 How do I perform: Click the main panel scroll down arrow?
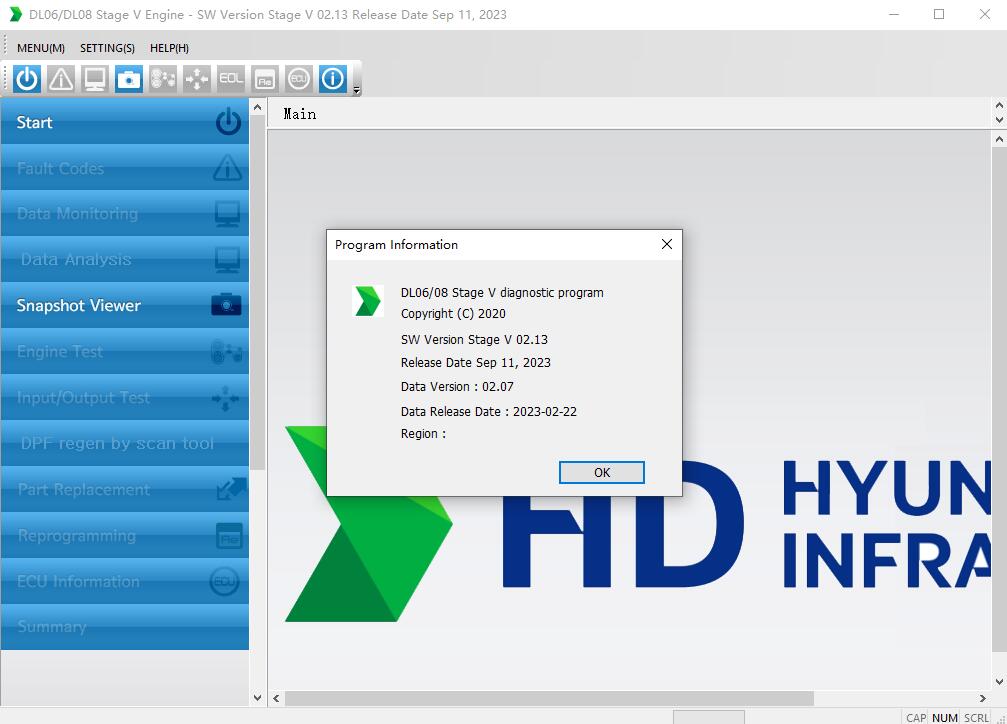(x=999, y=682)
